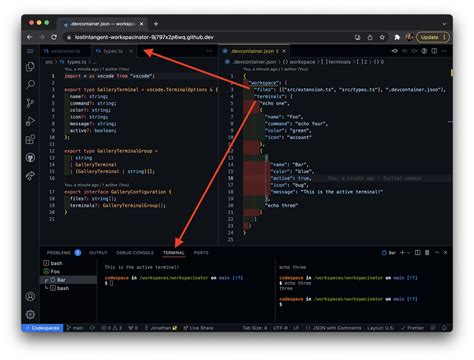Split the terminal panel

click(x=417, y=253)
